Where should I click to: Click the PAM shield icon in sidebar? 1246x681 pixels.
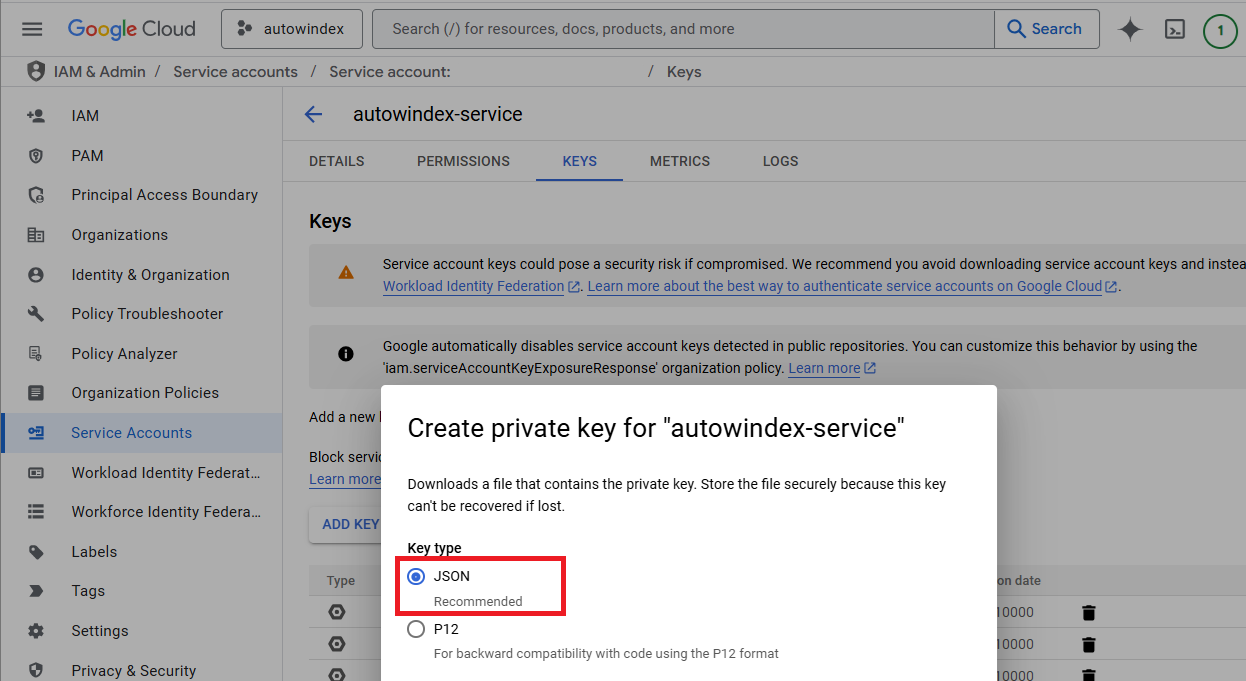(36, 156)
